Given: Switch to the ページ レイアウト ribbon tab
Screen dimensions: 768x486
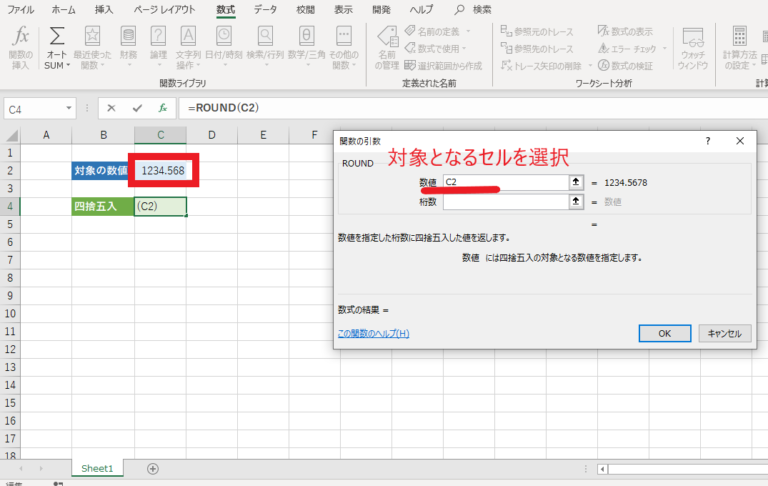Looking at the screenshot, I should pos(164,9).
